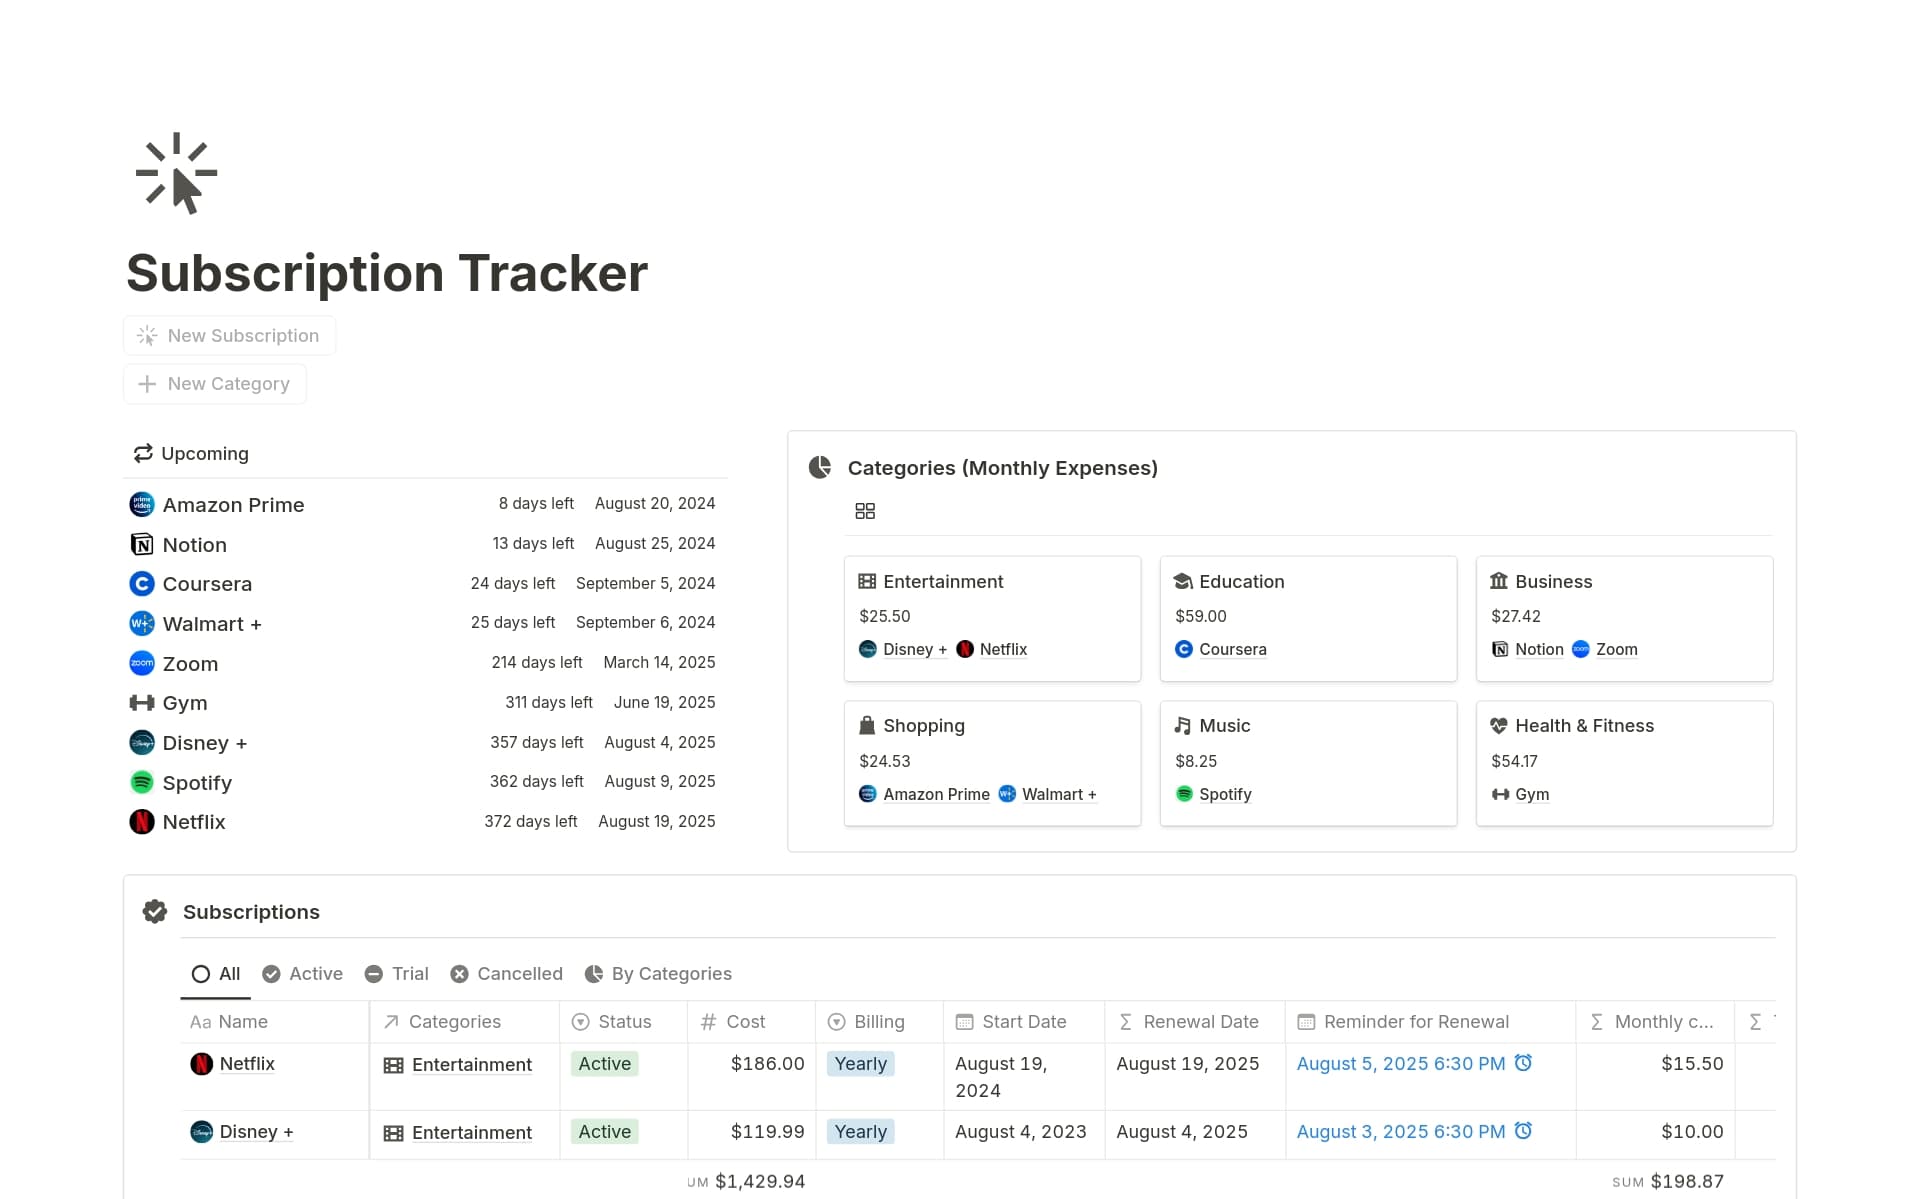Viewport: 1920px width, 1199px height.
Task: Open the All tab in Subscriptions
Action: point(216,973)
